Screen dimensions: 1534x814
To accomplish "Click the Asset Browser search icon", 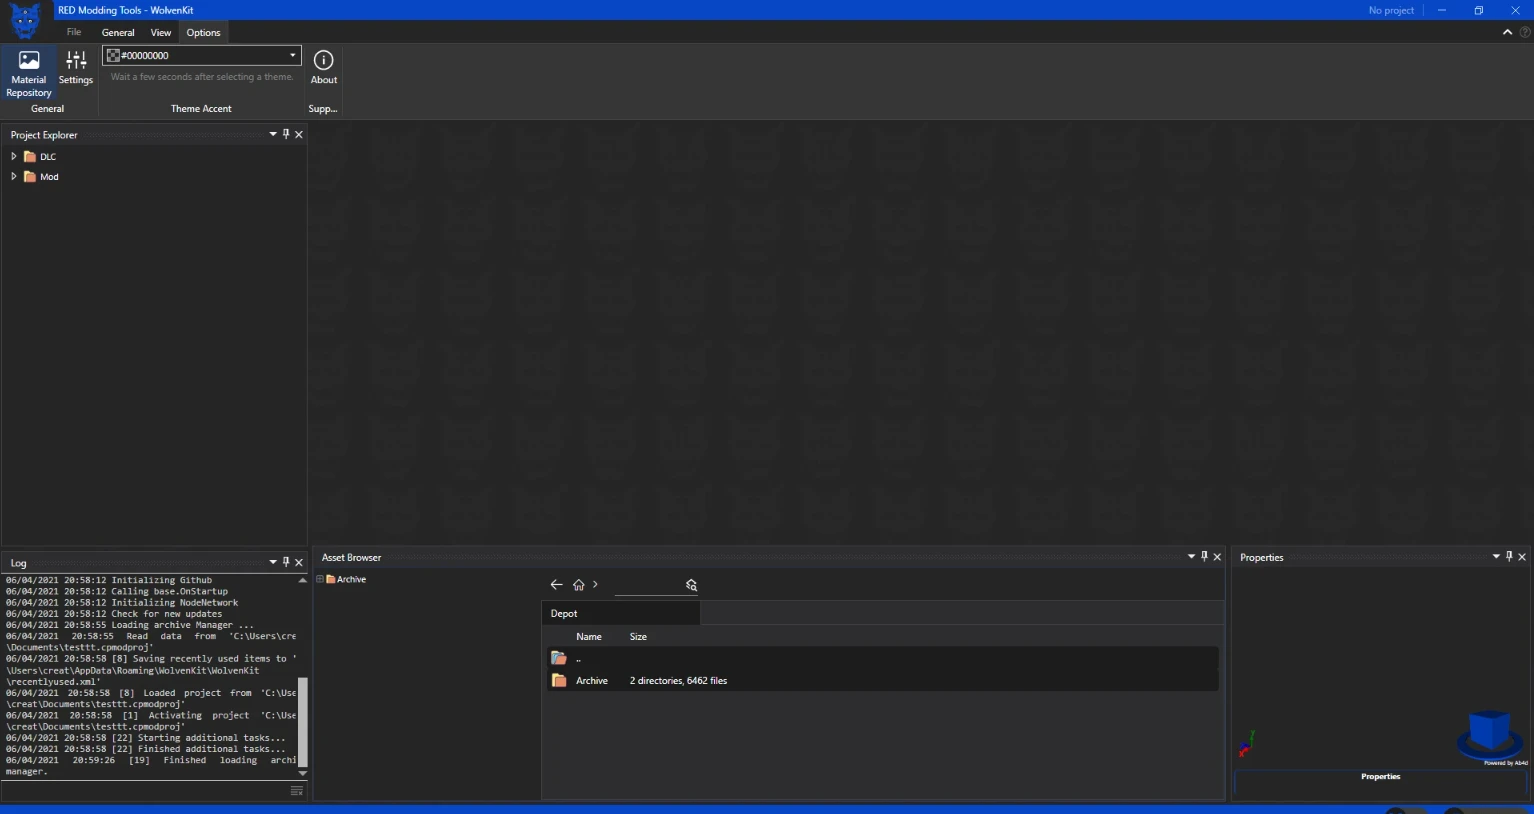I will [x=691, y=585].
